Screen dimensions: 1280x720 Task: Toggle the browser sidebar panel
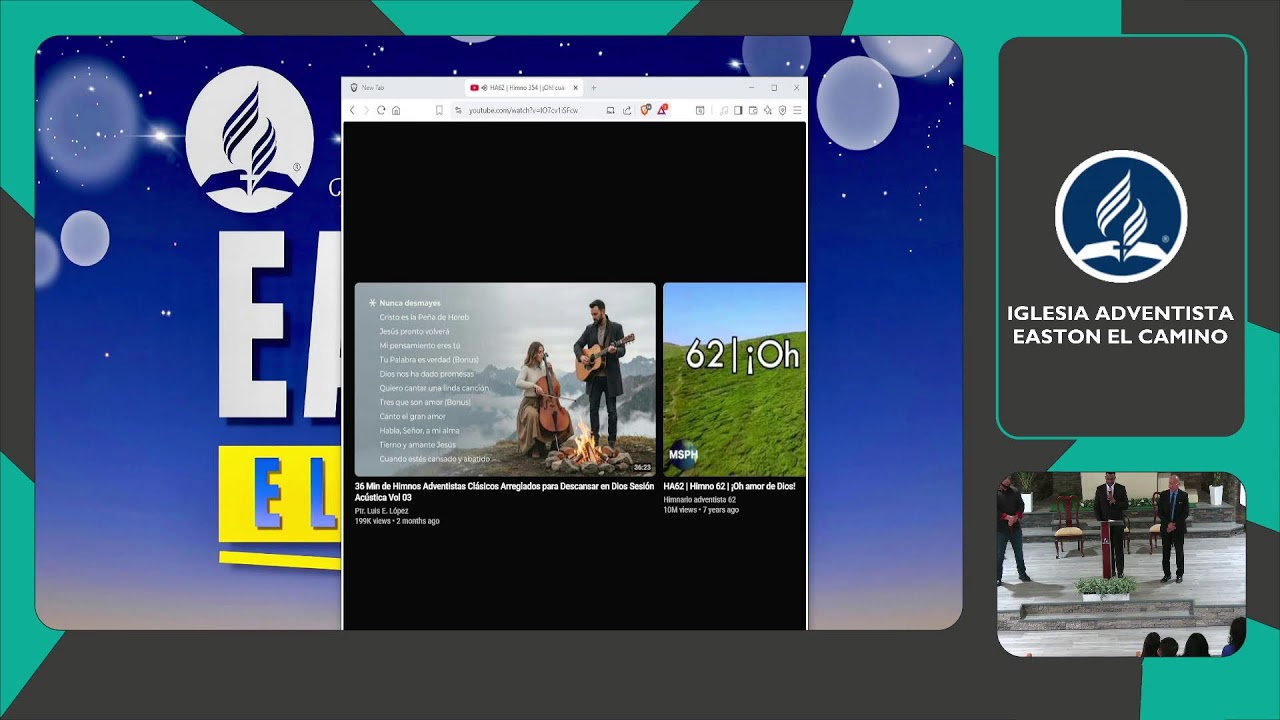[738, 110]
